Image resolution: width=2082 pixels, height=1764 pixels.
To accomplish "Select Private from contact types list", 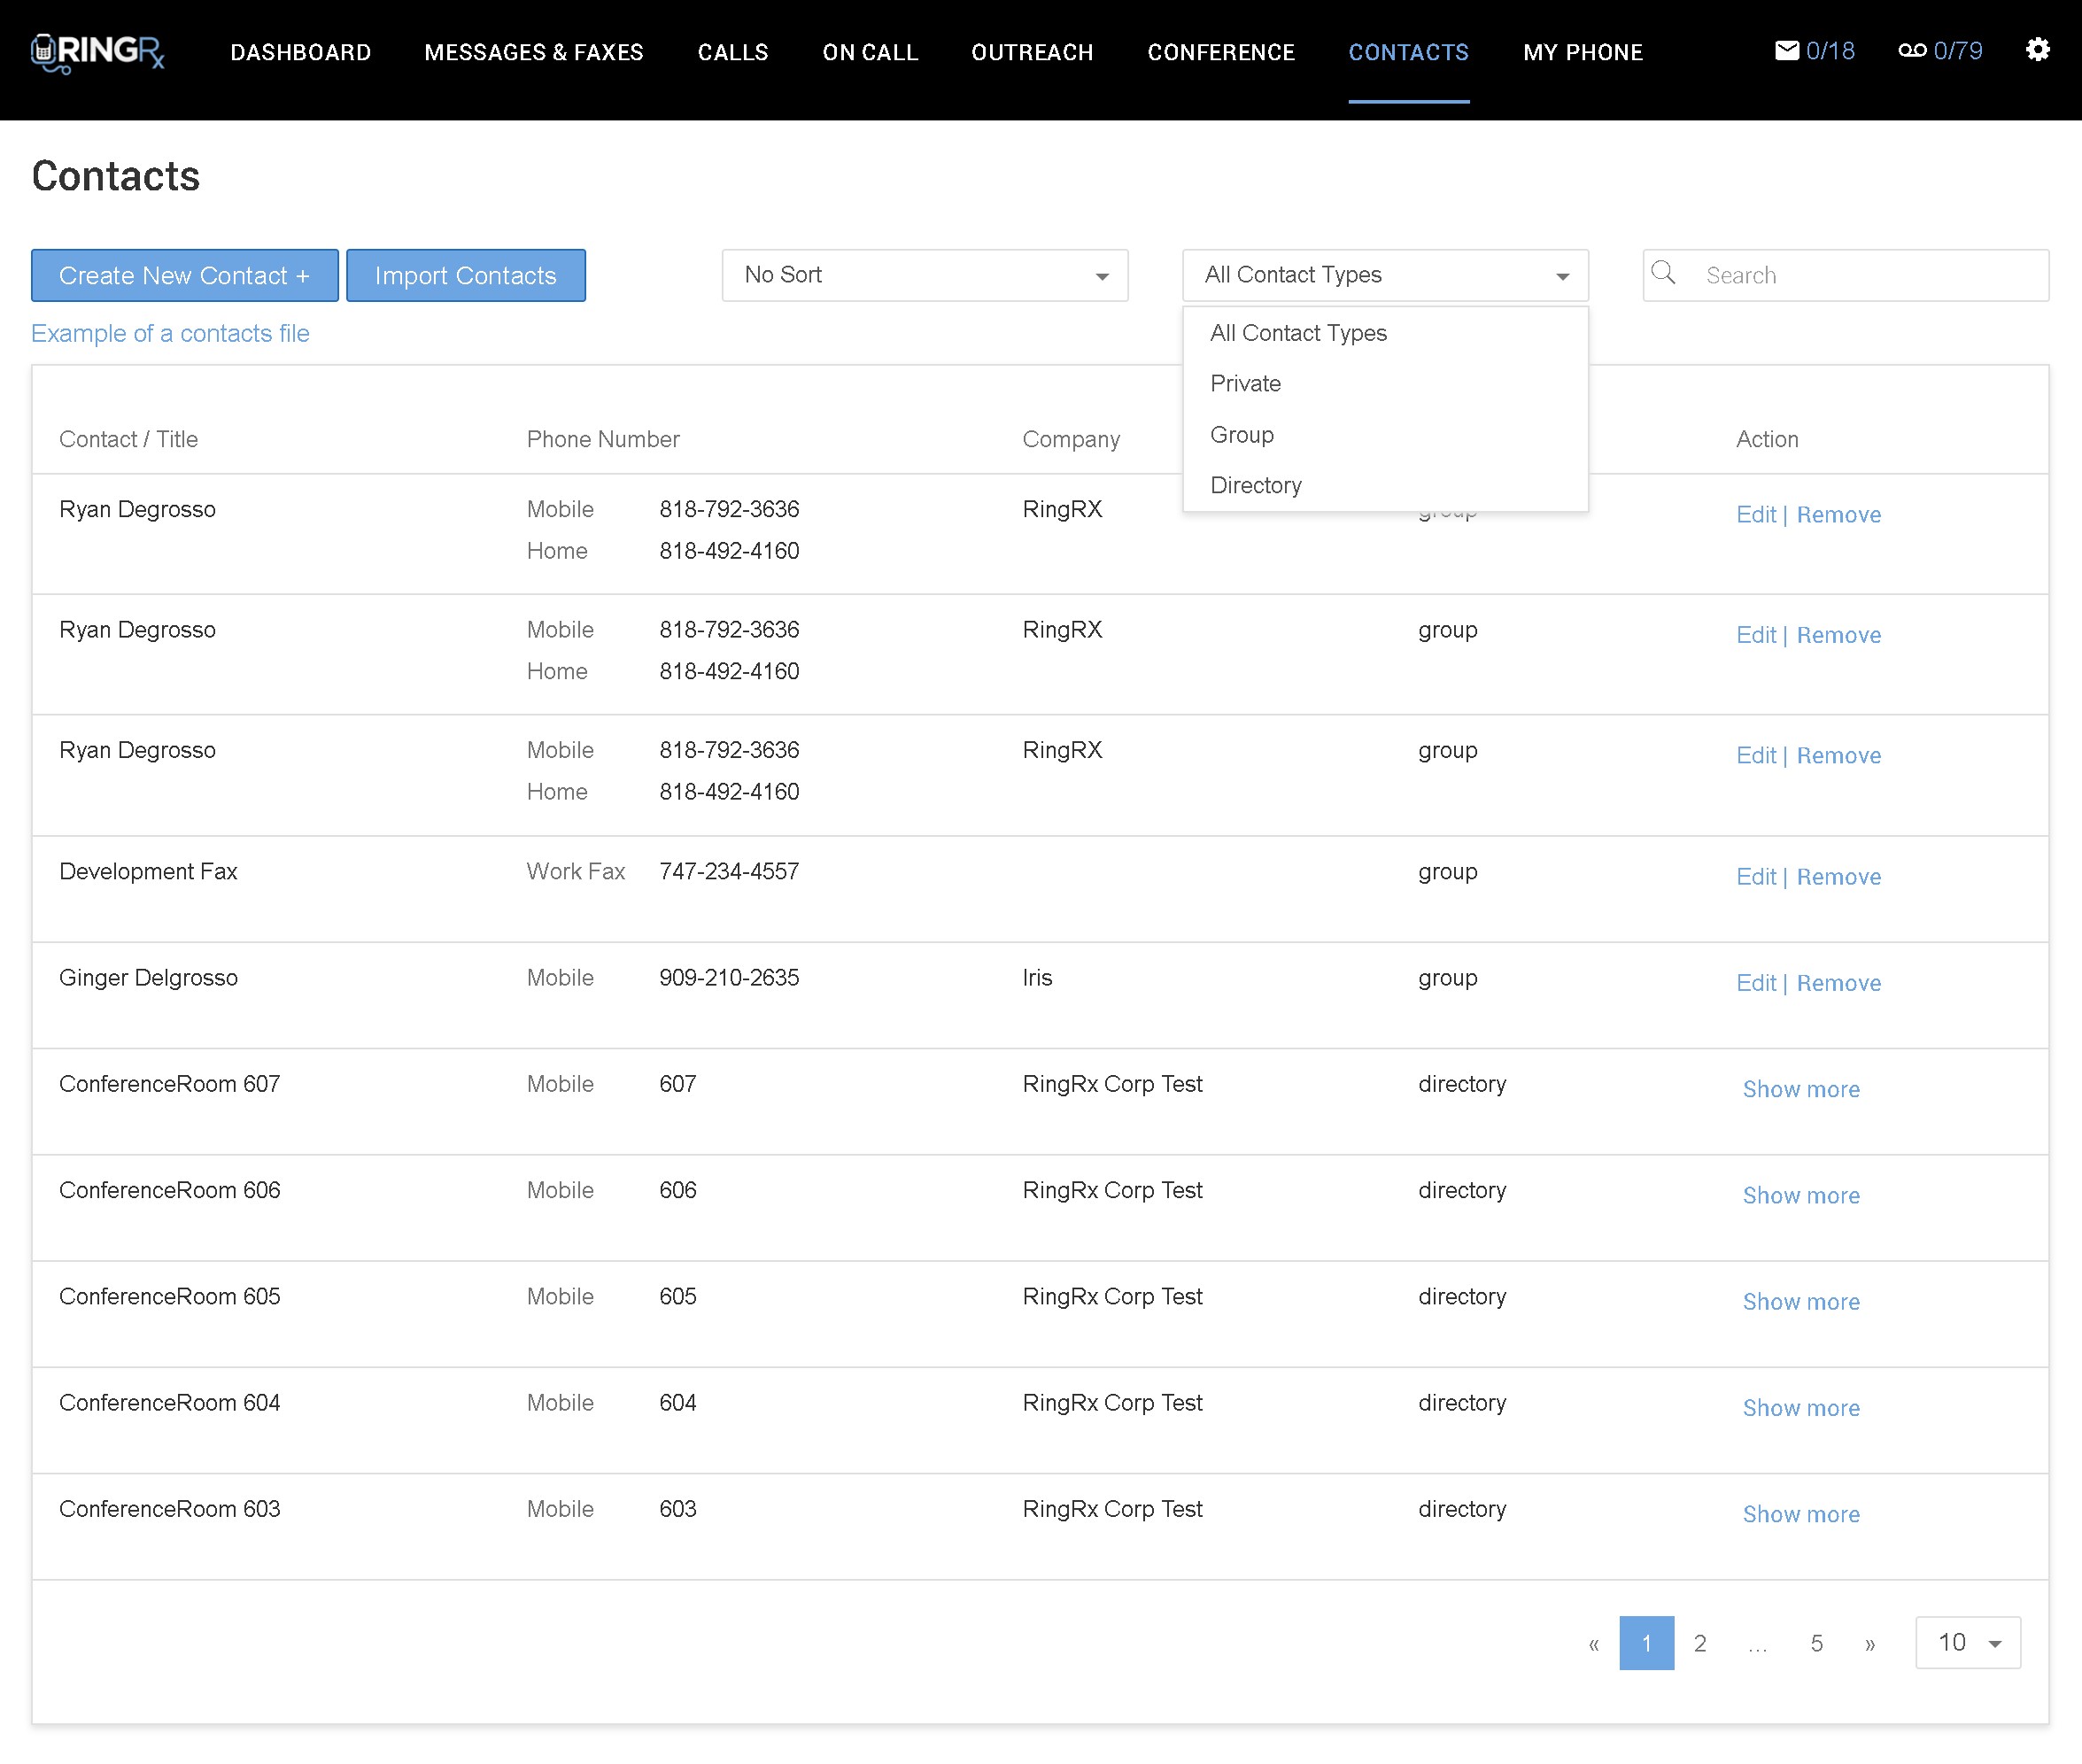I will tap(1245, 383).
